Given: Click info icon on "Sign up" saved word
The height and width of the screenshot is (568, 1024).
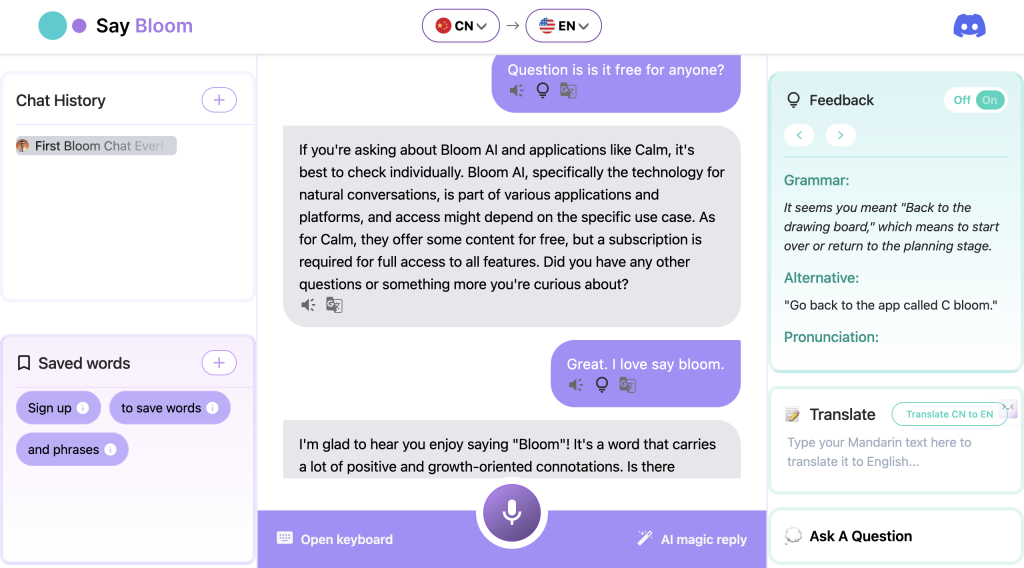Looking at the screenshot, I should [x=83, y=407].
